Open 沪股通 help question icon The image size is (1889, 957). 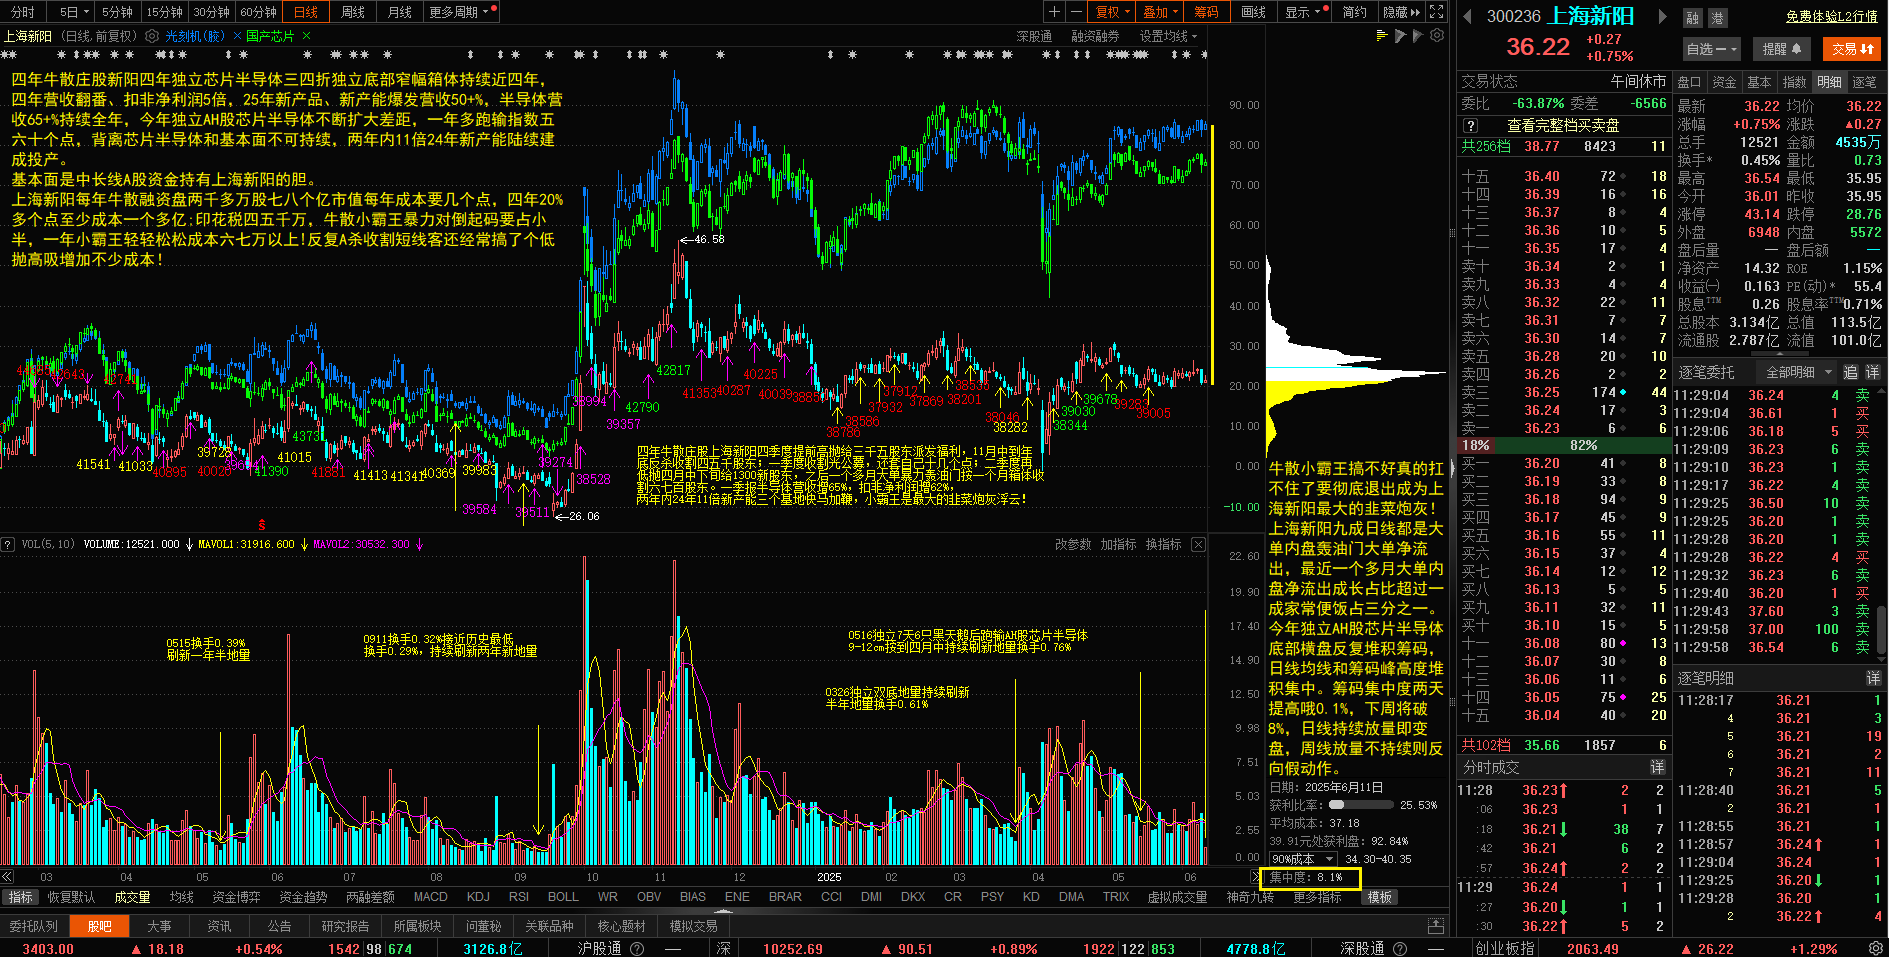point(636,948)
